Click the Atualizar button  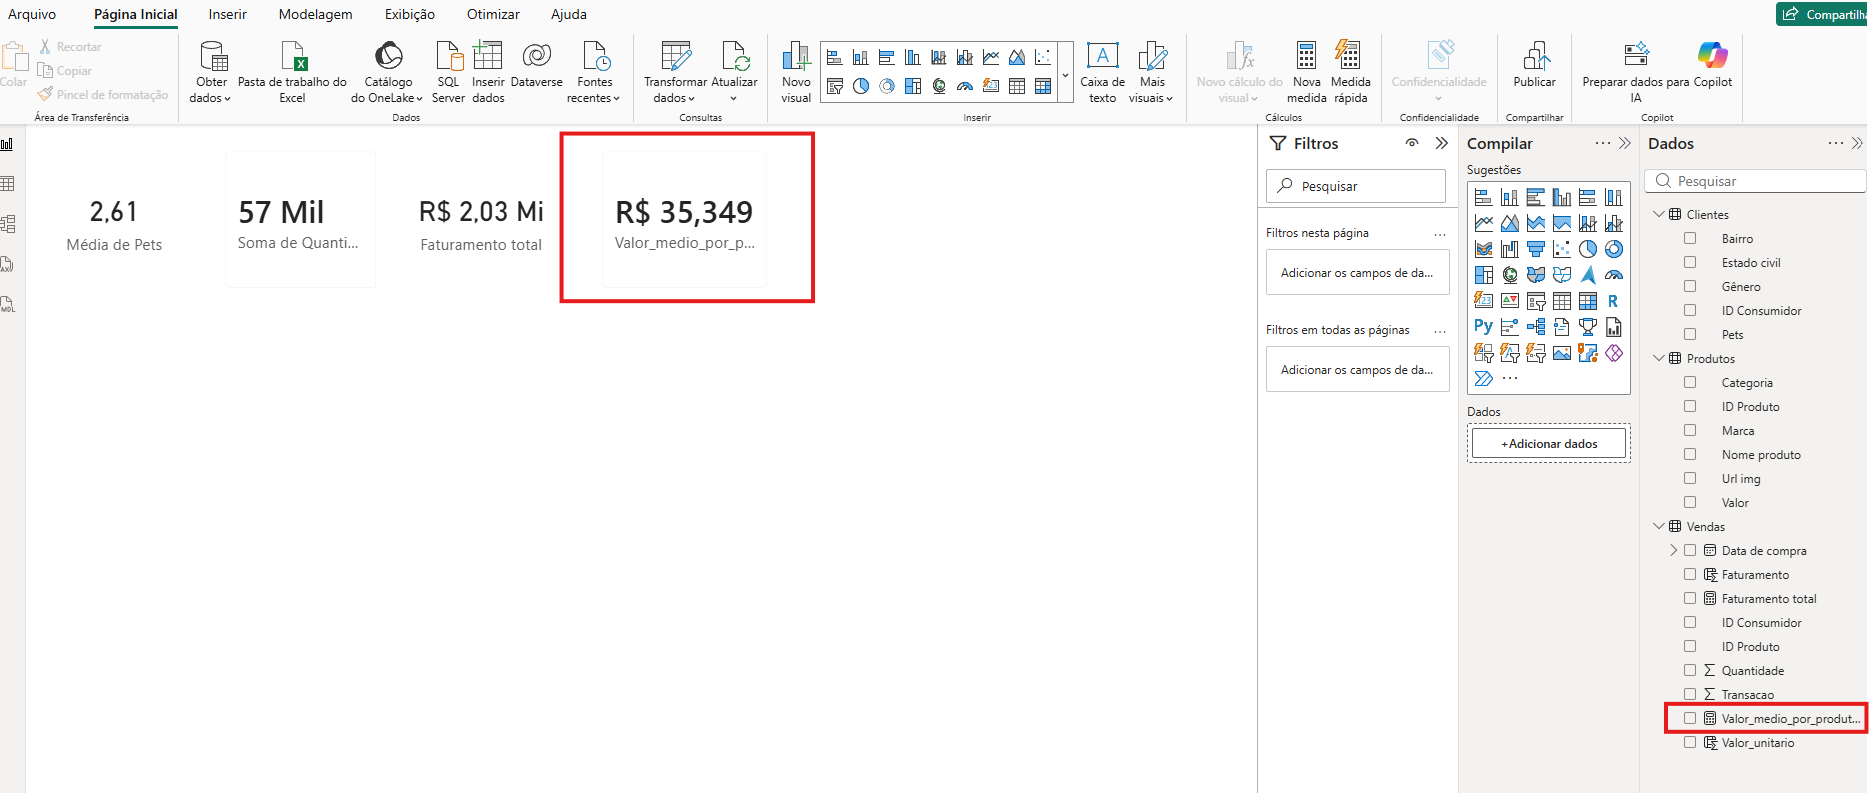[734, 72]
